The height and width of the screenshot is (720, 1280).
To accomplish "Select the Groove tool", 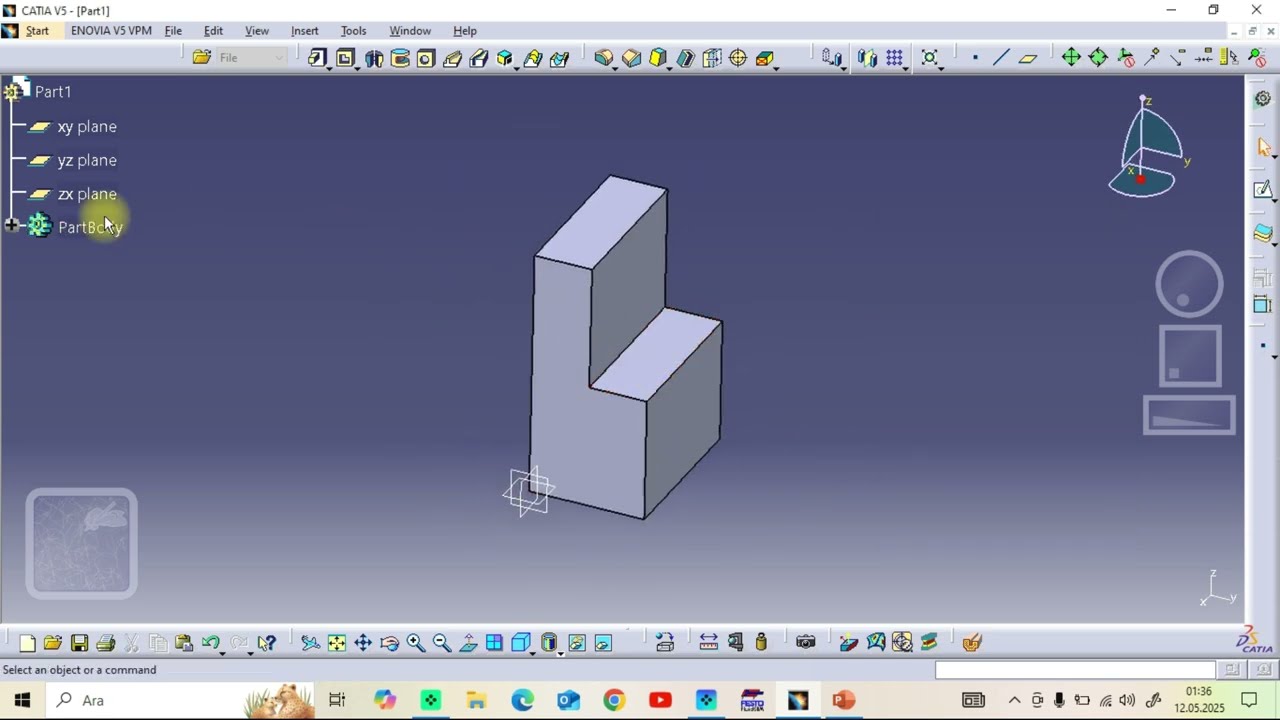I will 400,58.
